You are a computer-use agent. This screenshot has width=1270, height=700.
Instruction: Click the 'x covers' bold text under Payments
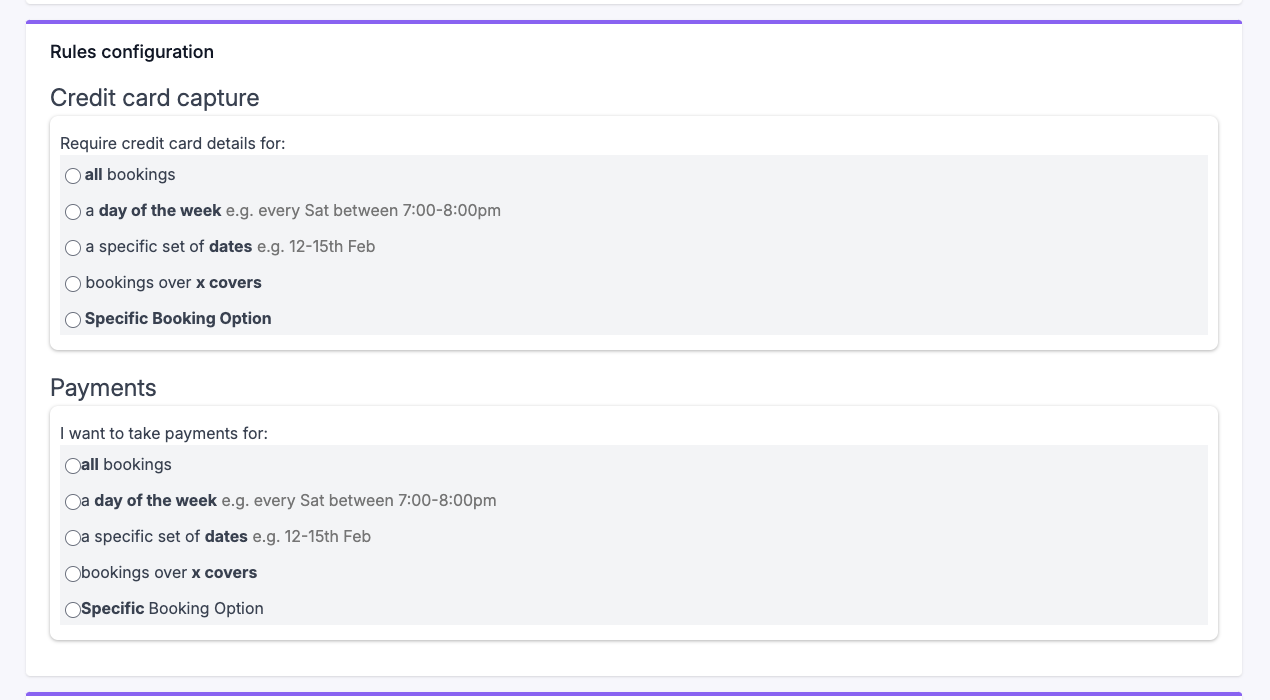click(x=224, y=573)
